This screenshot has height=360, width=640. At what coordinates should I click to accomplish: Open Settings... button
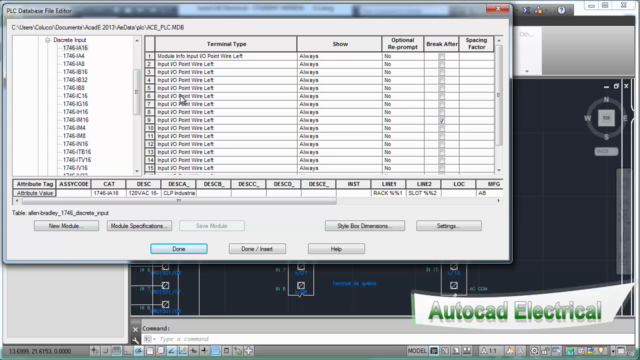(449, 226)
